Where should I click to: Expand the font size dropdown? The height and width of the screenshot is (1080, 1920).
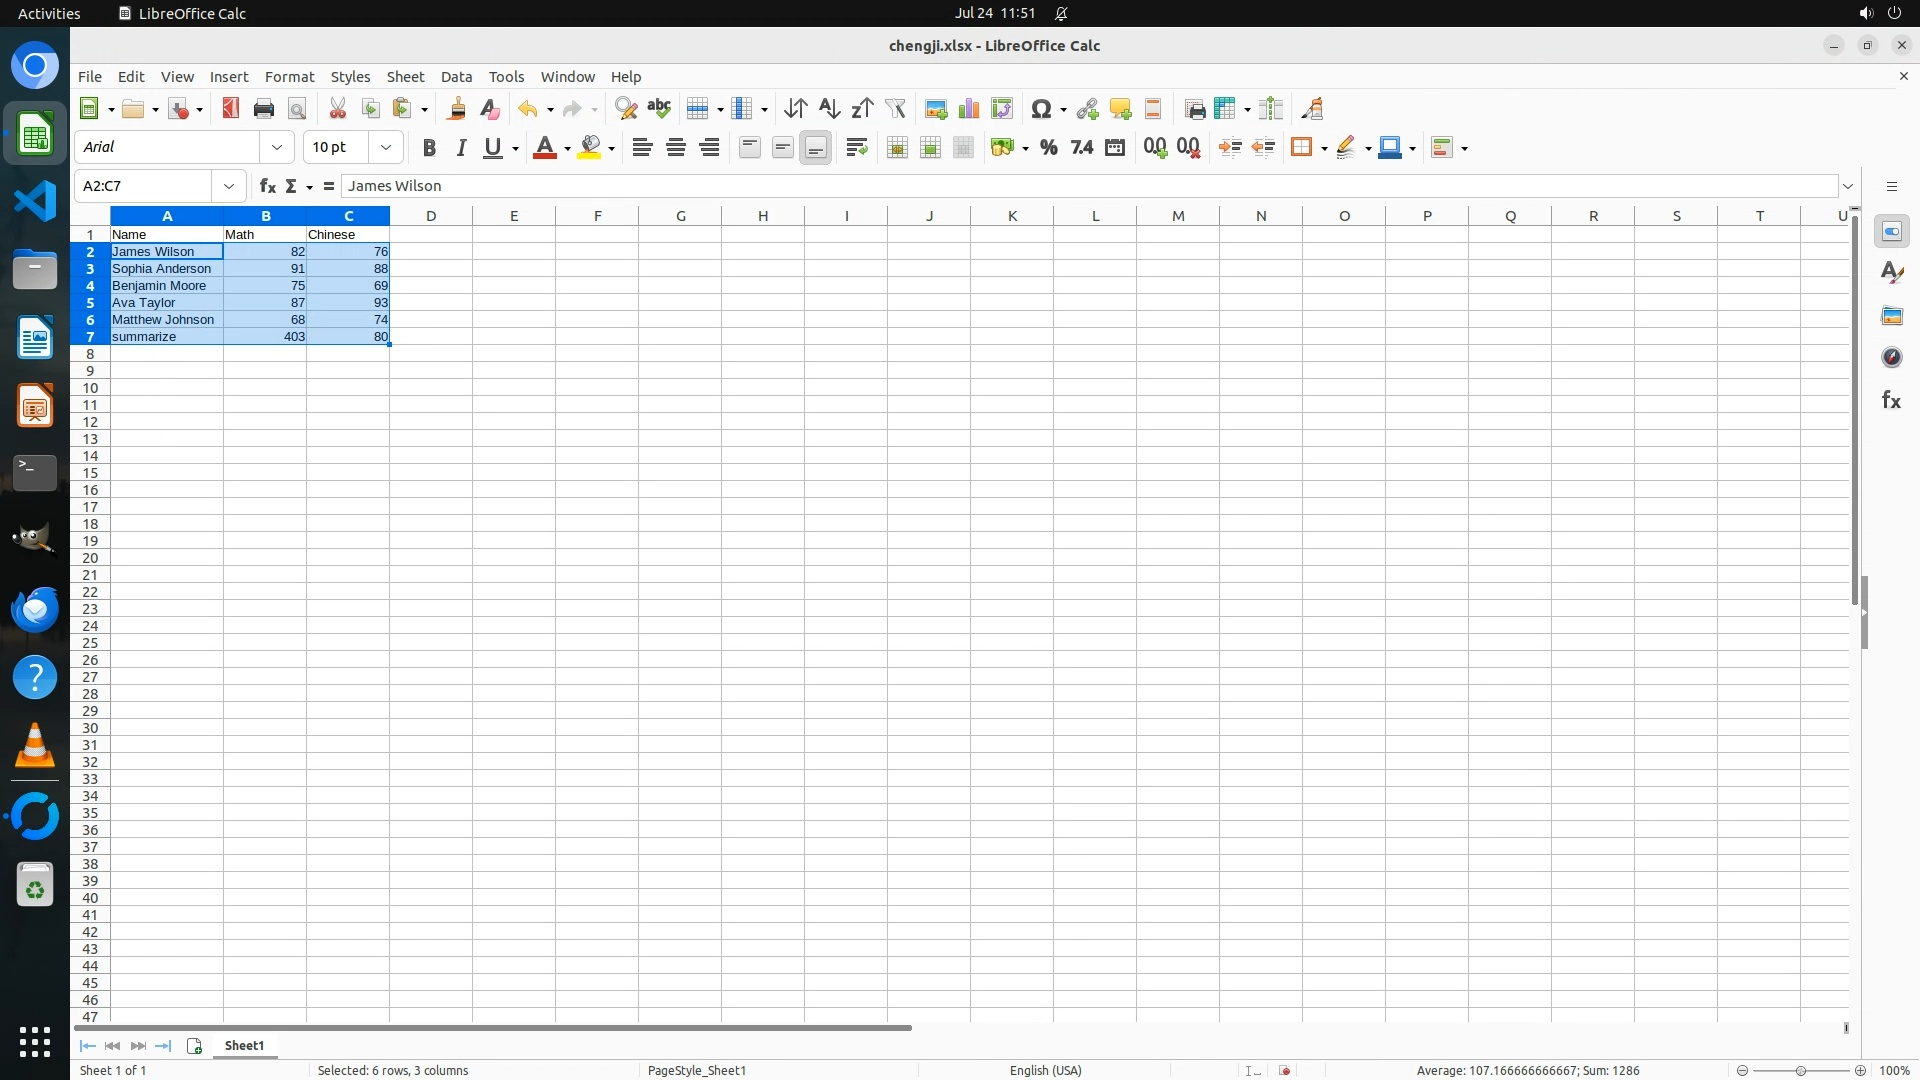coord(385,147)
